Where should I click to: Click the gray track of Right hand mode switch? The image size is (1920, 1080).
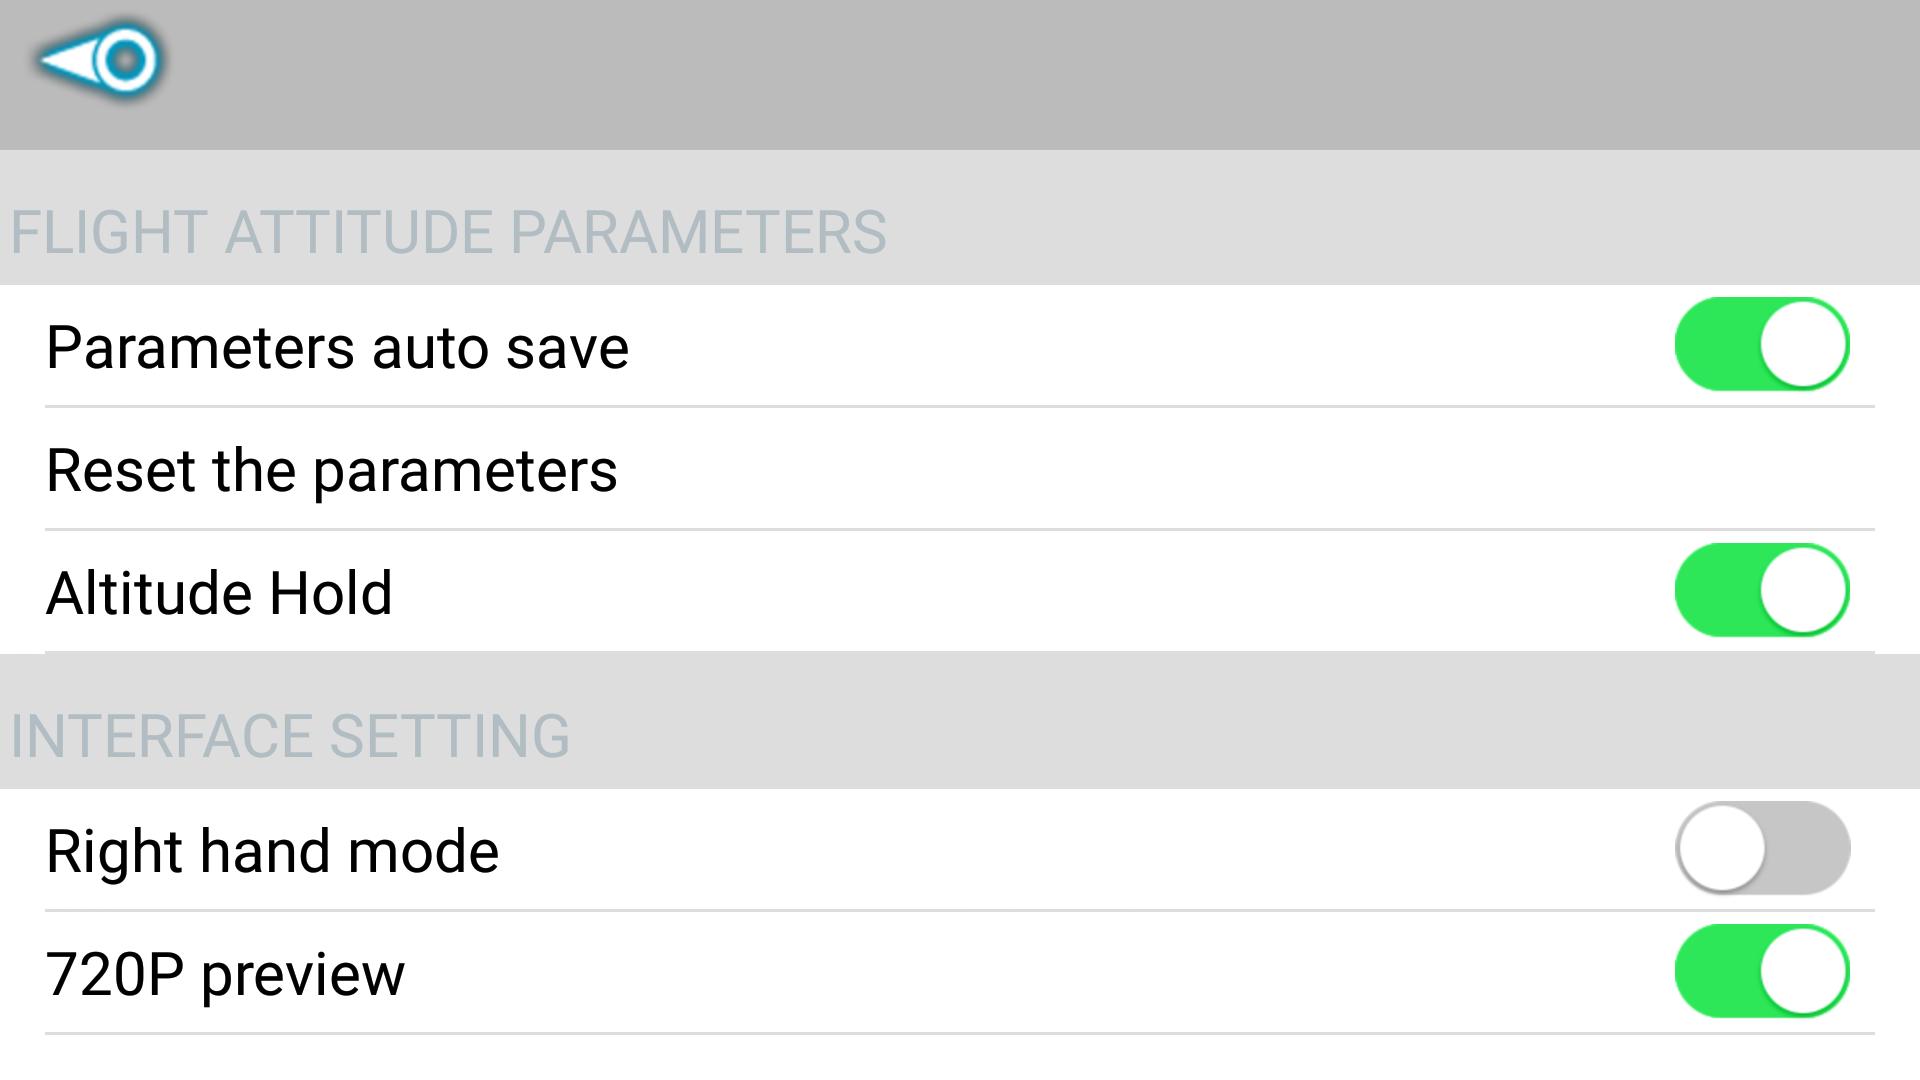[1808, 848]
